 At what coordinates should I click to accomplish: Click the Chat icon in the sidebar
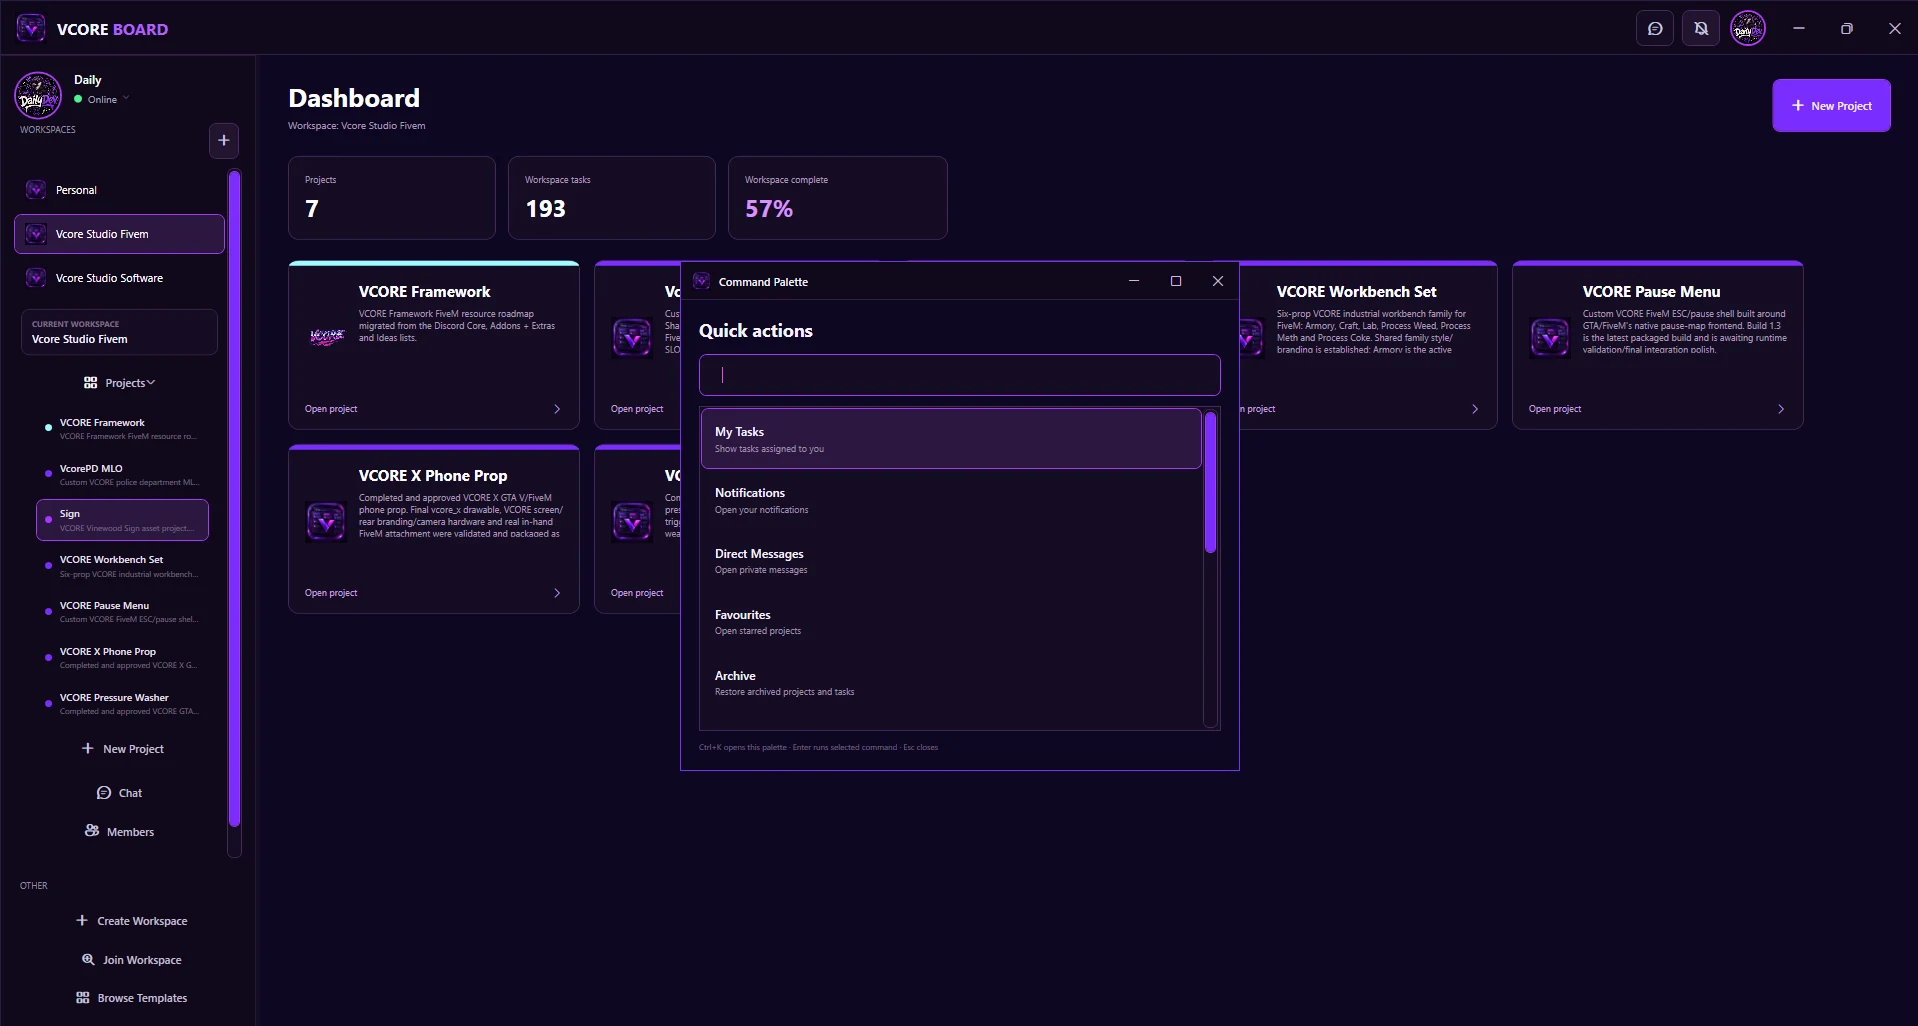pos(104,793)
